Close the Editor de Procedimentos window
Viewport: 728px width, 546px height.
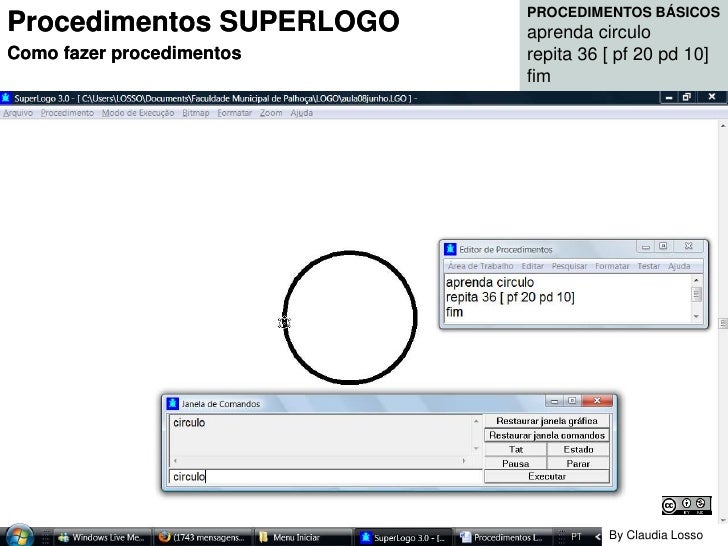click(689, 246)
